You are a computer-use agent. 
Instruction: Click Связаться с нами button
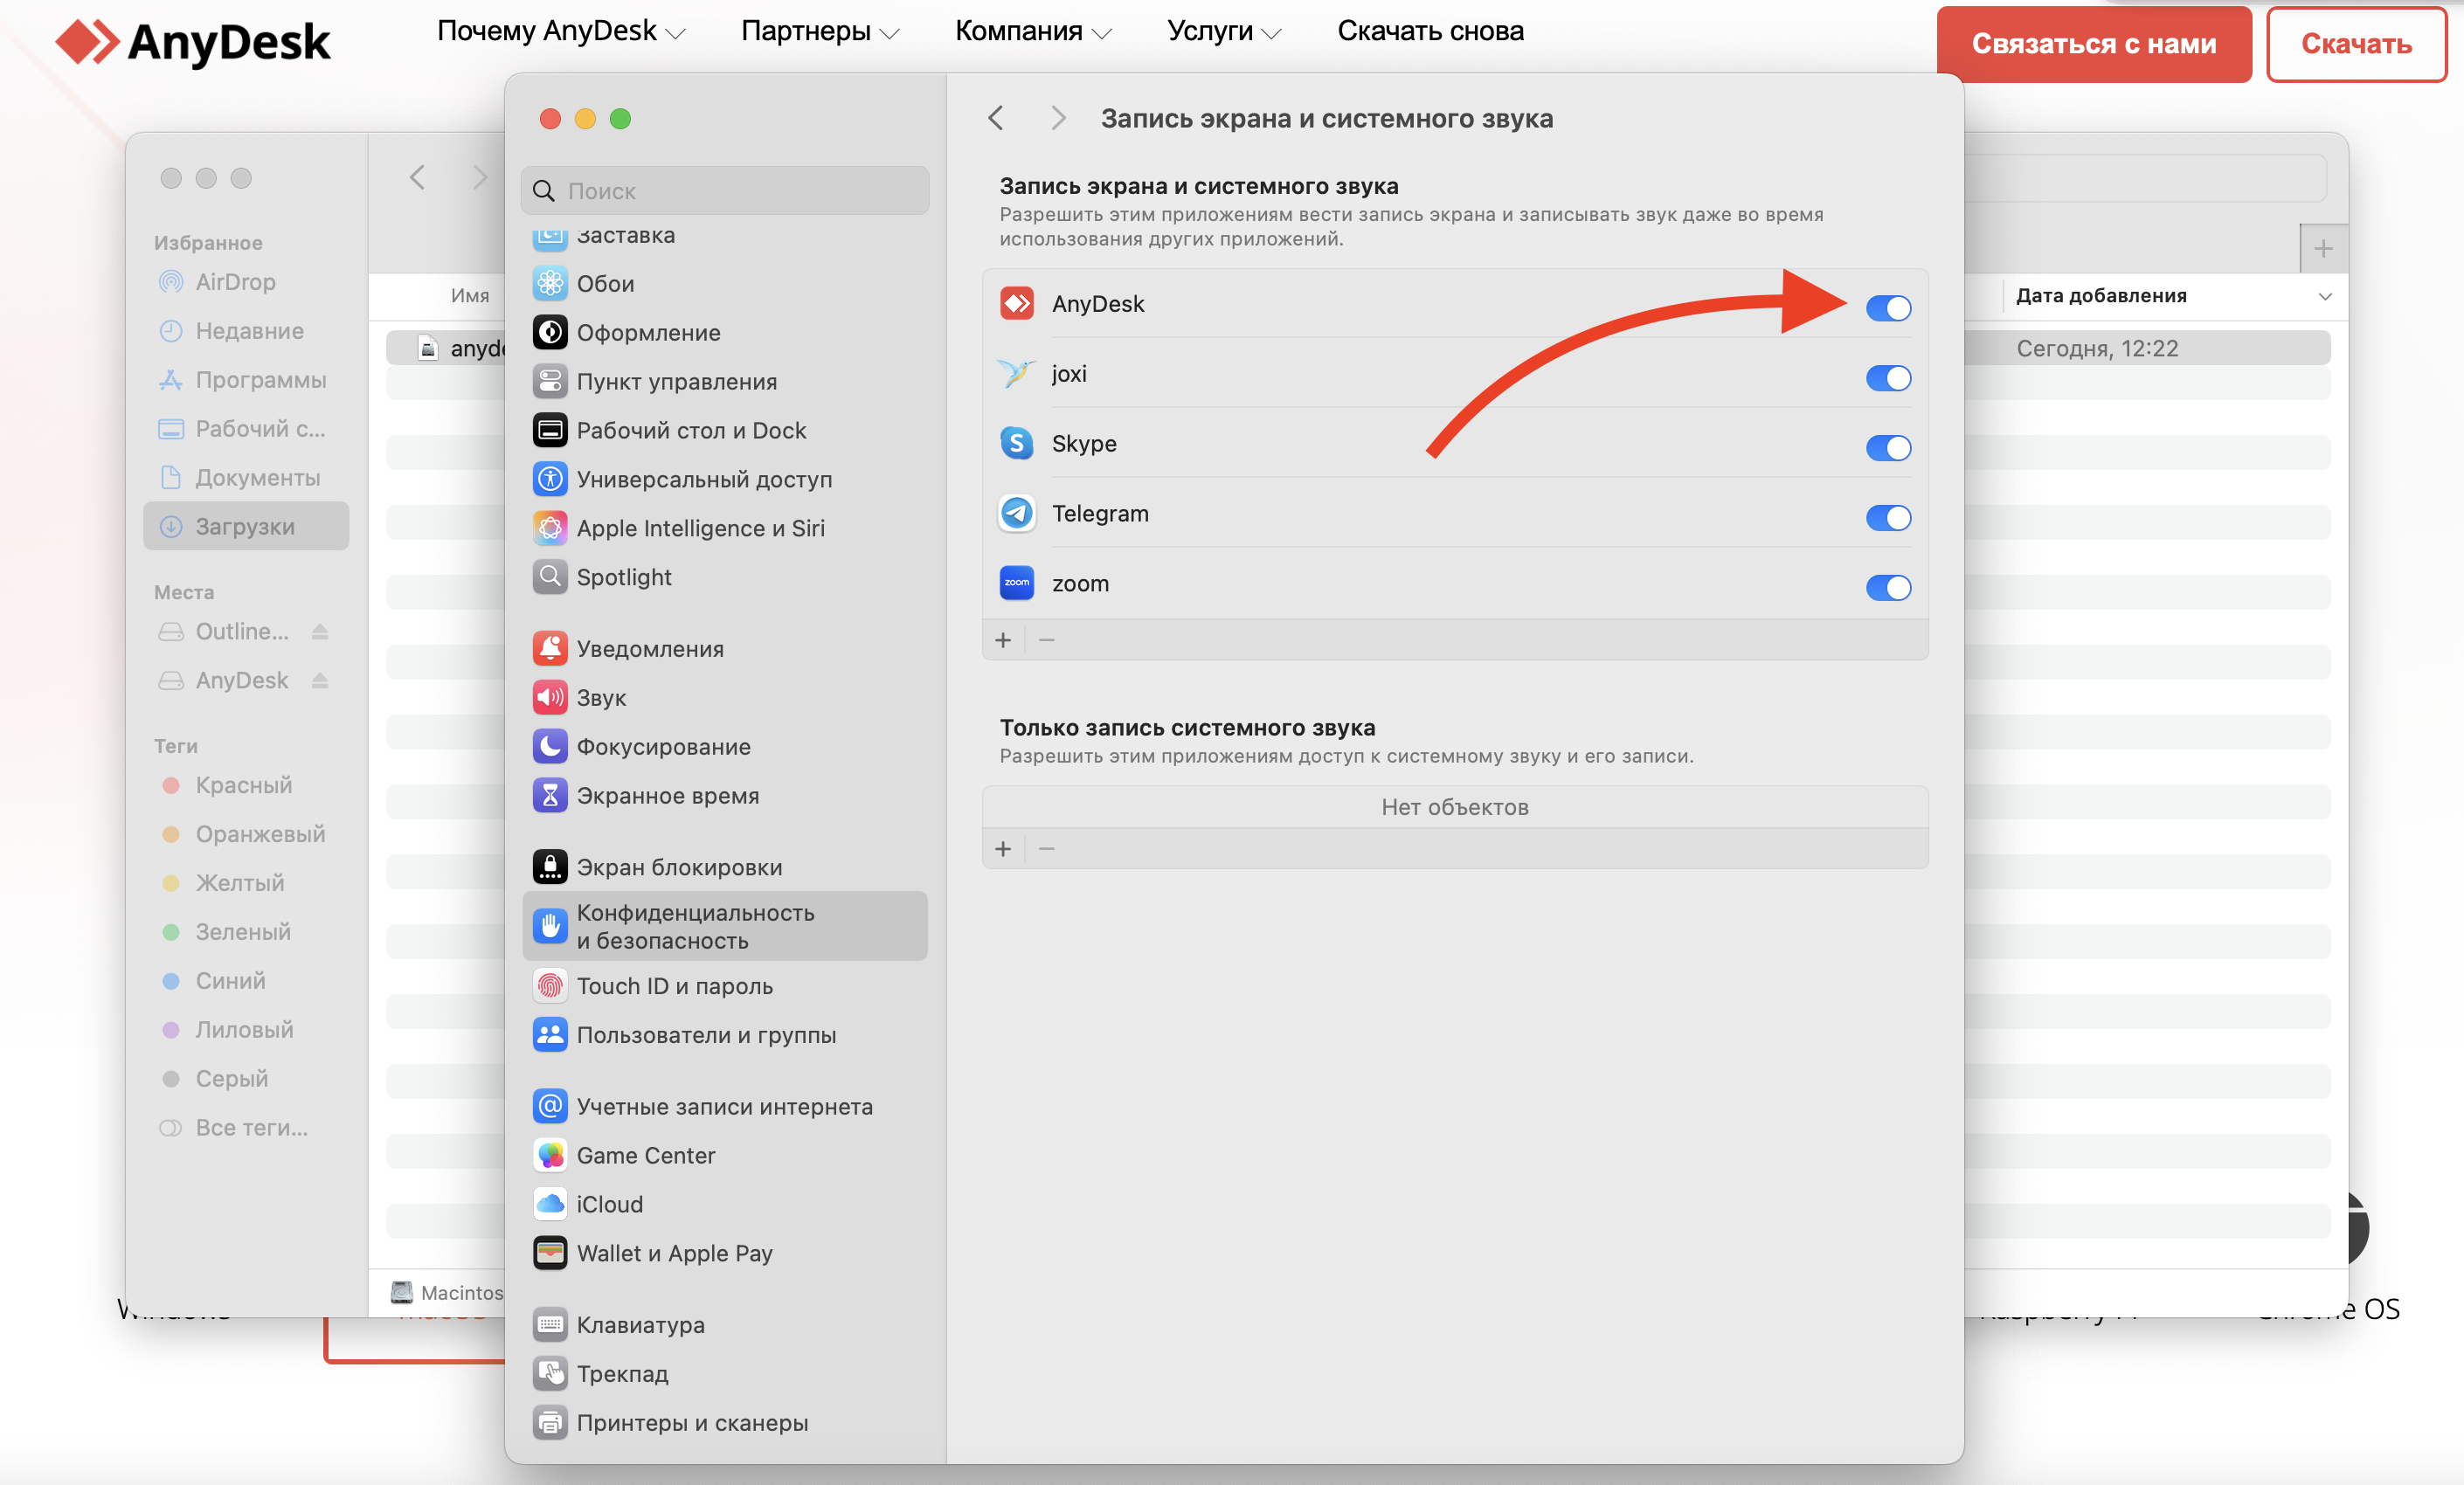(2094, 44)
